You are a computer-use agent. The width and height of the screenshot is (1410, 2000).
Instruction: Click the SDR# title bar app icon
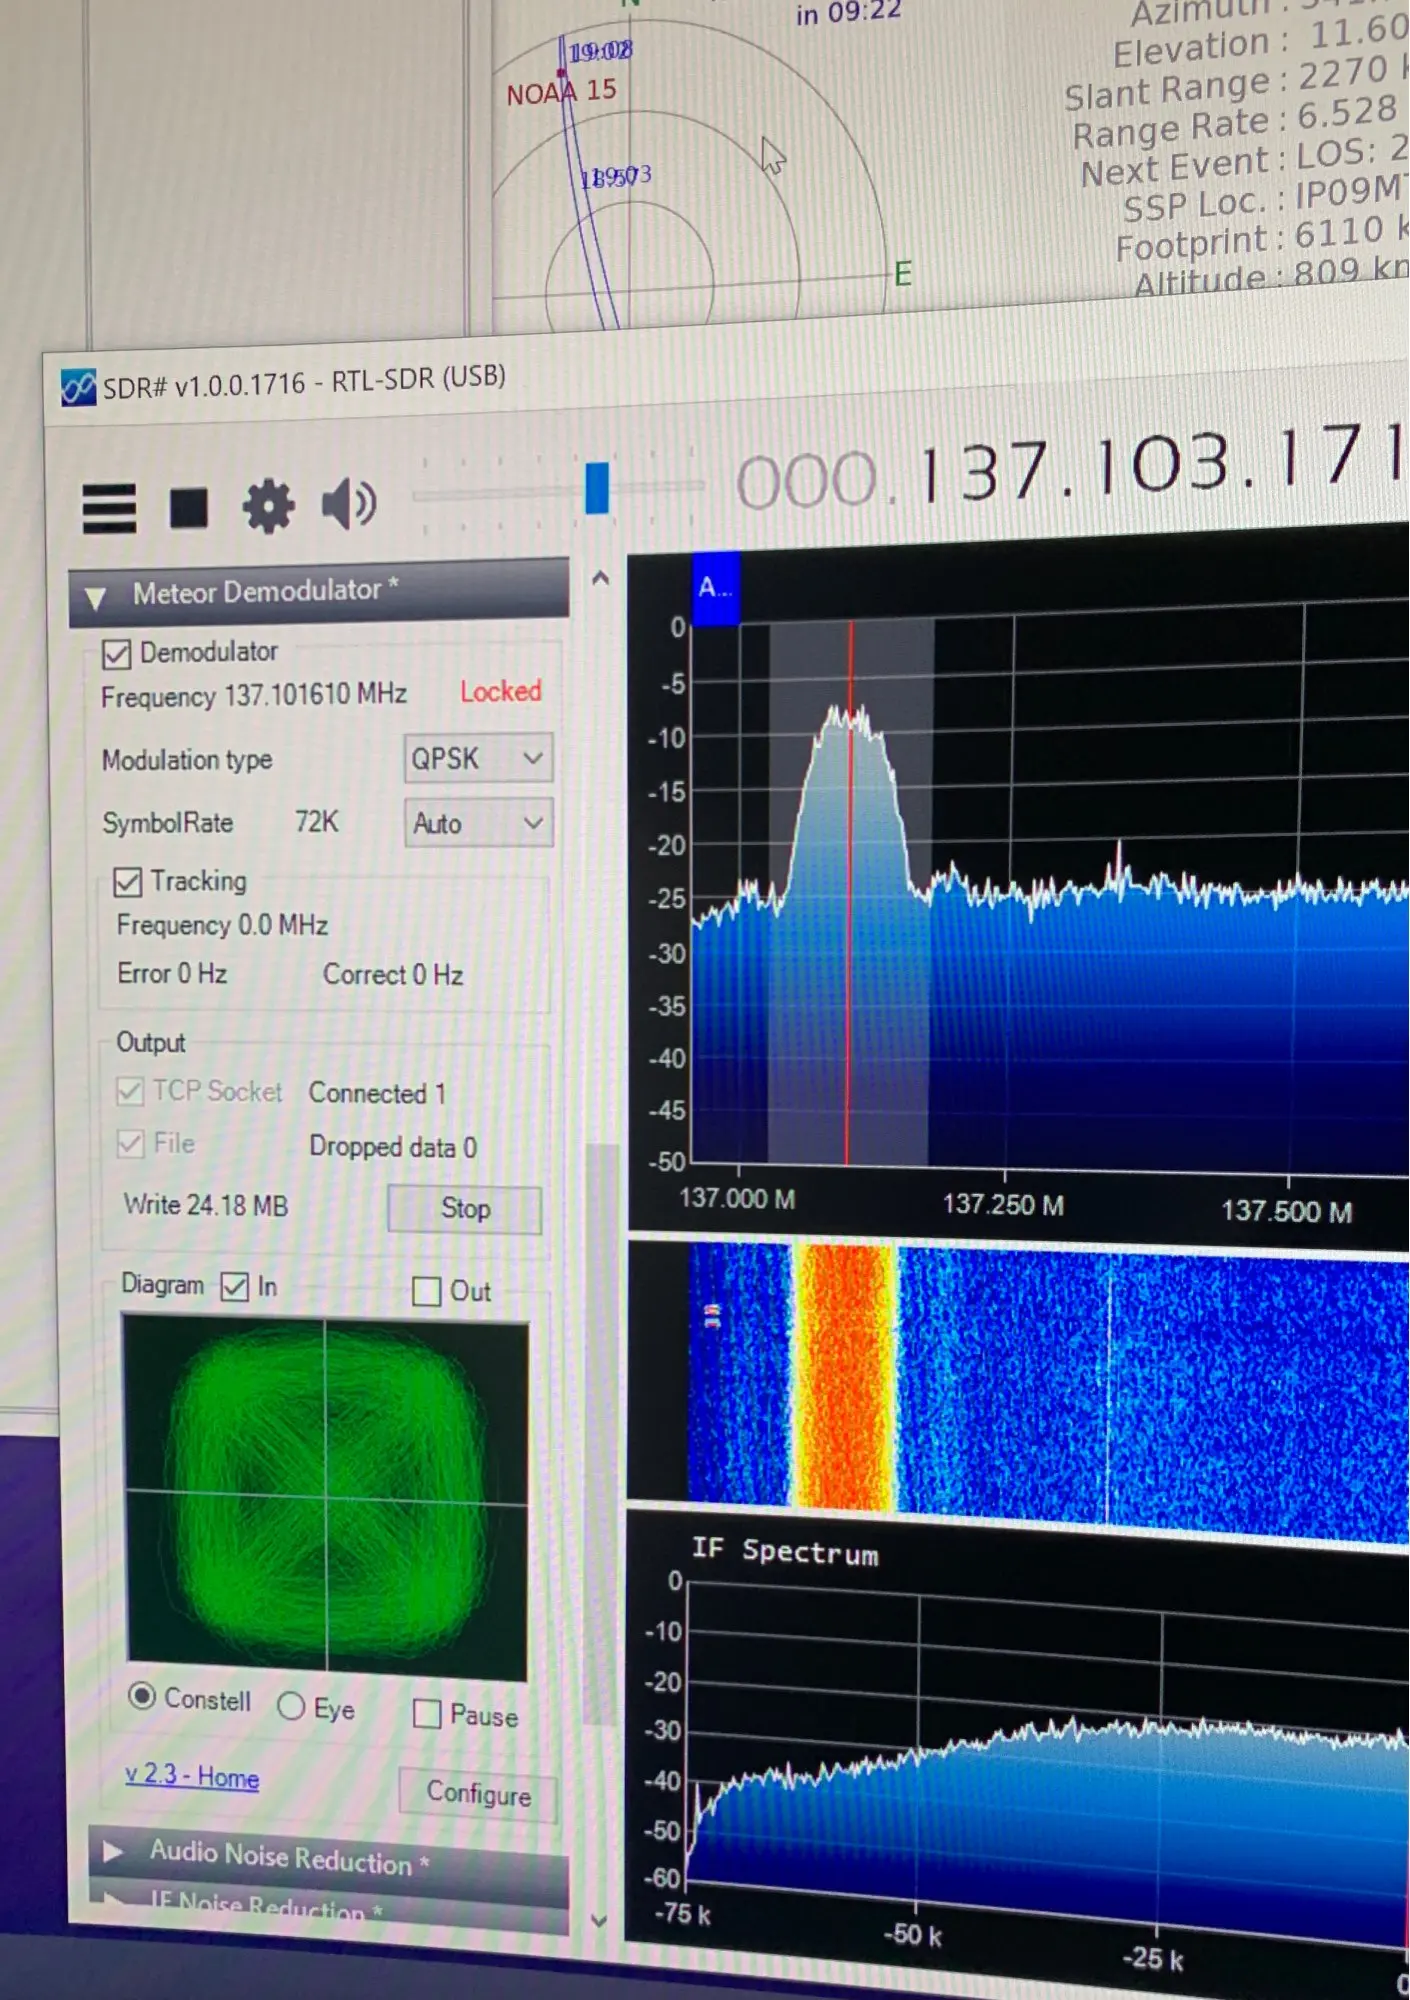[x=79, y=387]
